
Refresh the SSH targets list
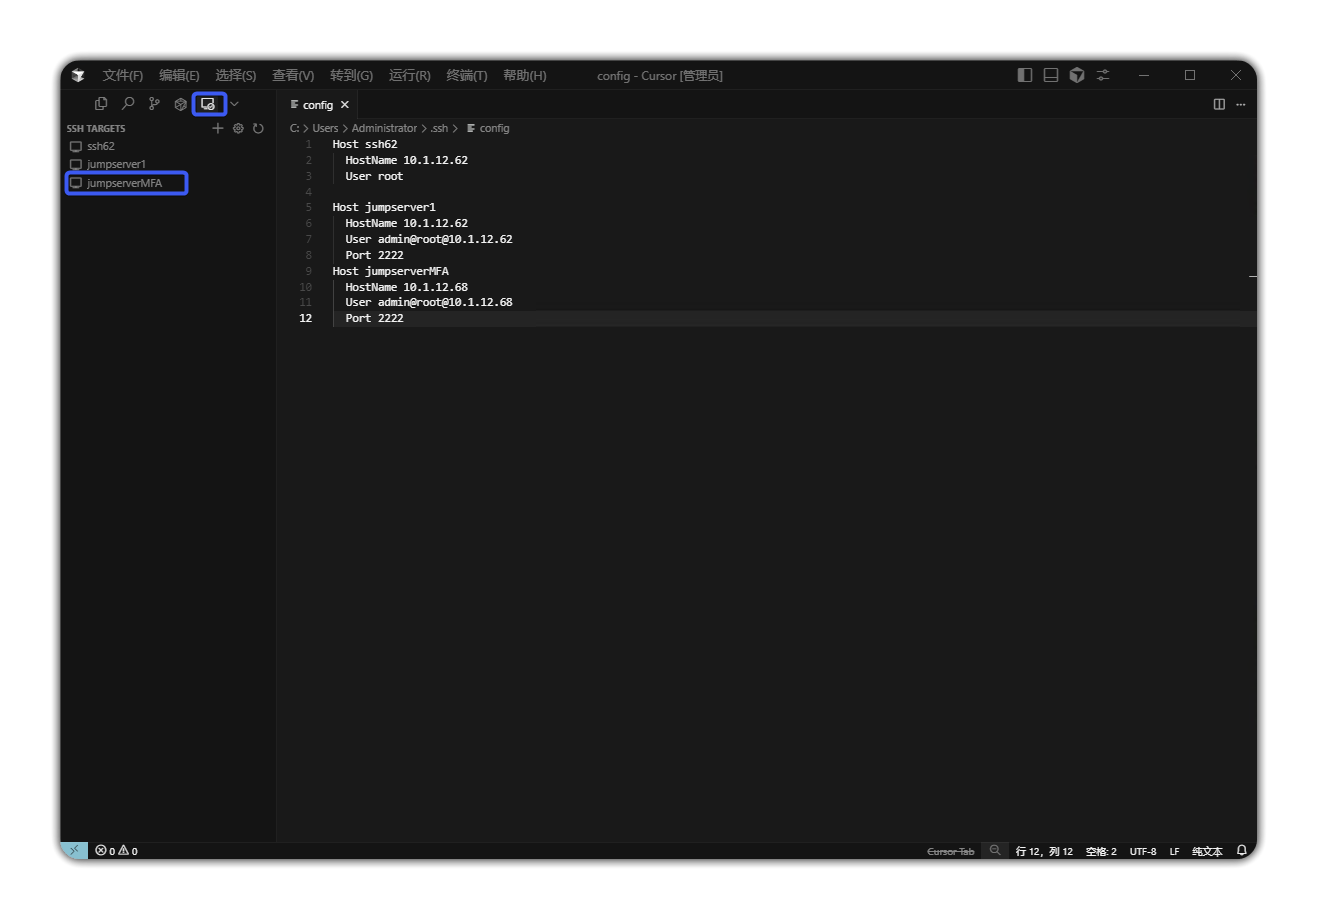tap(258, 128)
